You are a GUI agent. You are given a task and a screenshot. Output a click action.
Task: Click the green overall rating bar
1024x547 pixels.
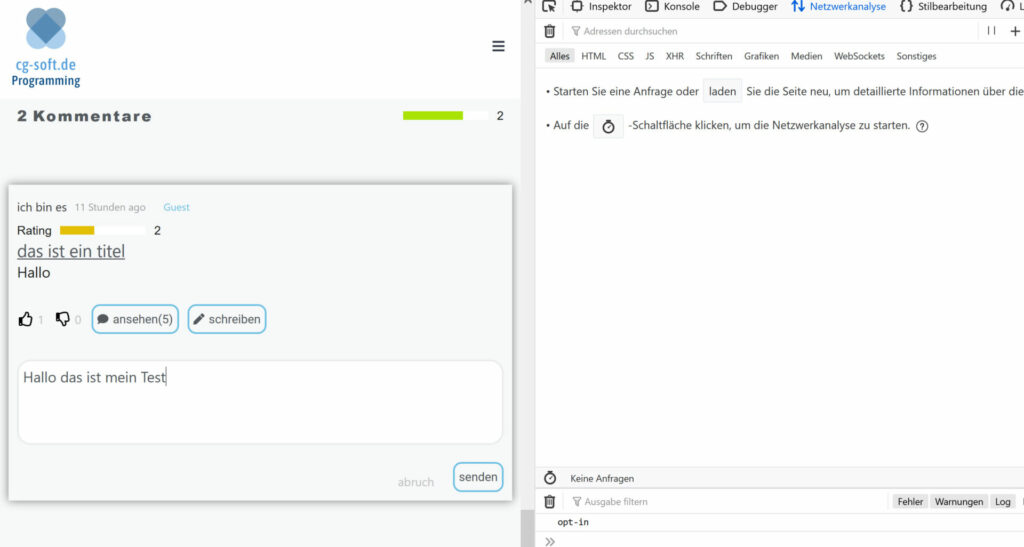click(445, 116)
